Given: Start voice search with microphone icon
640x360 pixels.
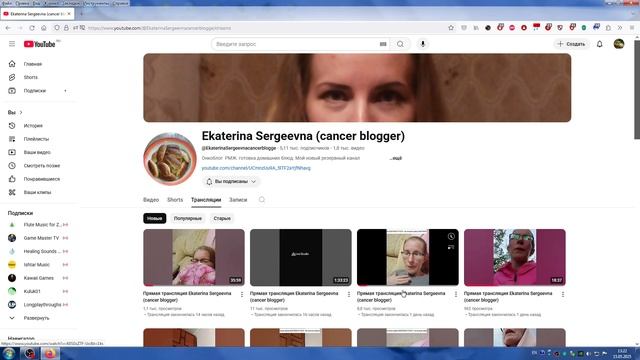Looking at the screenshot, I should tap(423, 44).
